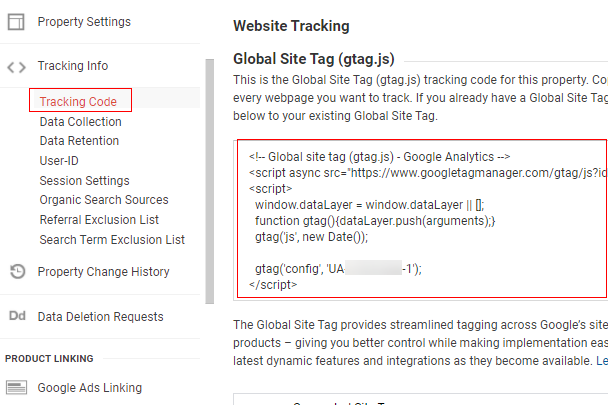608x405 pixels.
Task: Open Referral Exclusion List
Action: click(x=99, y=220)
